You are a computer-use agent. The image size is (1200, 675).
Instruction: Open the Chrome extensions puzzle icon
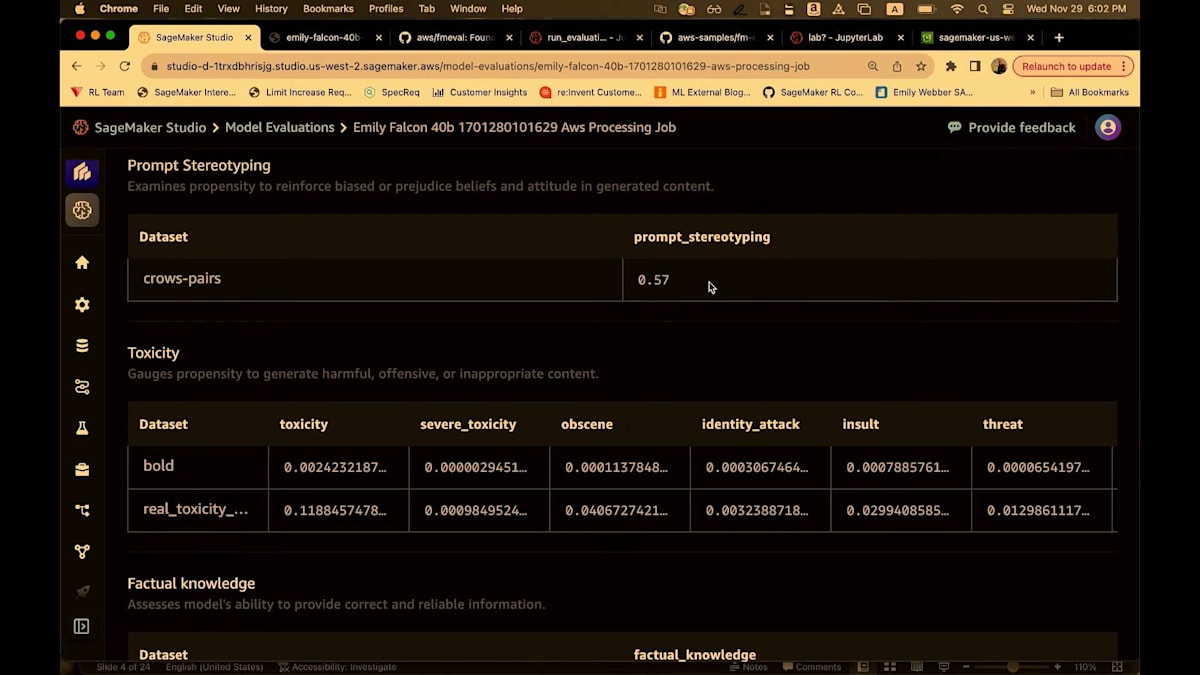[951, 66]
